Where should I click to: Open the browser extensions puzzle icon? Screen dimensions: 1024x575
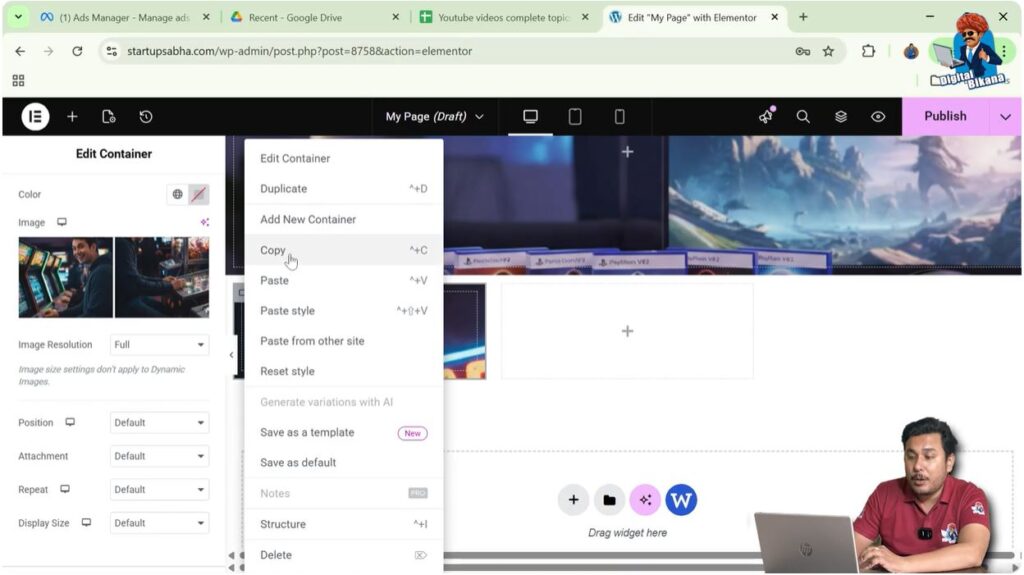(868, 51)
